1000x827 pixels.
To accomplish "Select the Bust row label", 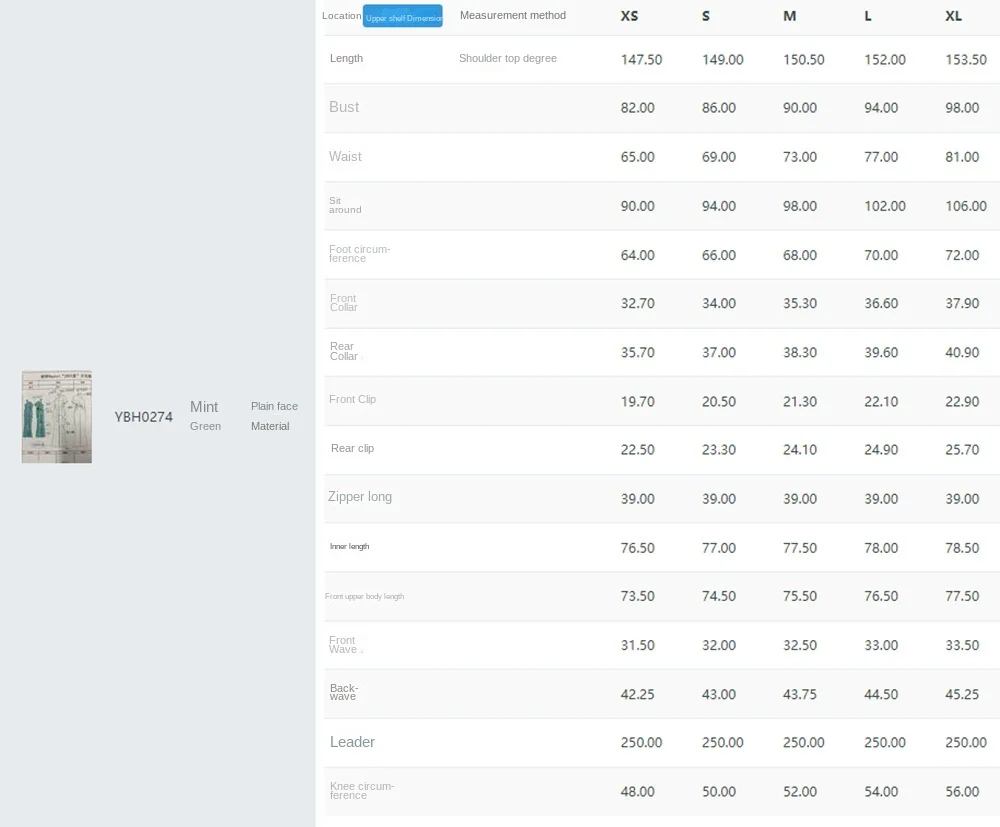I will coord(344,107).
